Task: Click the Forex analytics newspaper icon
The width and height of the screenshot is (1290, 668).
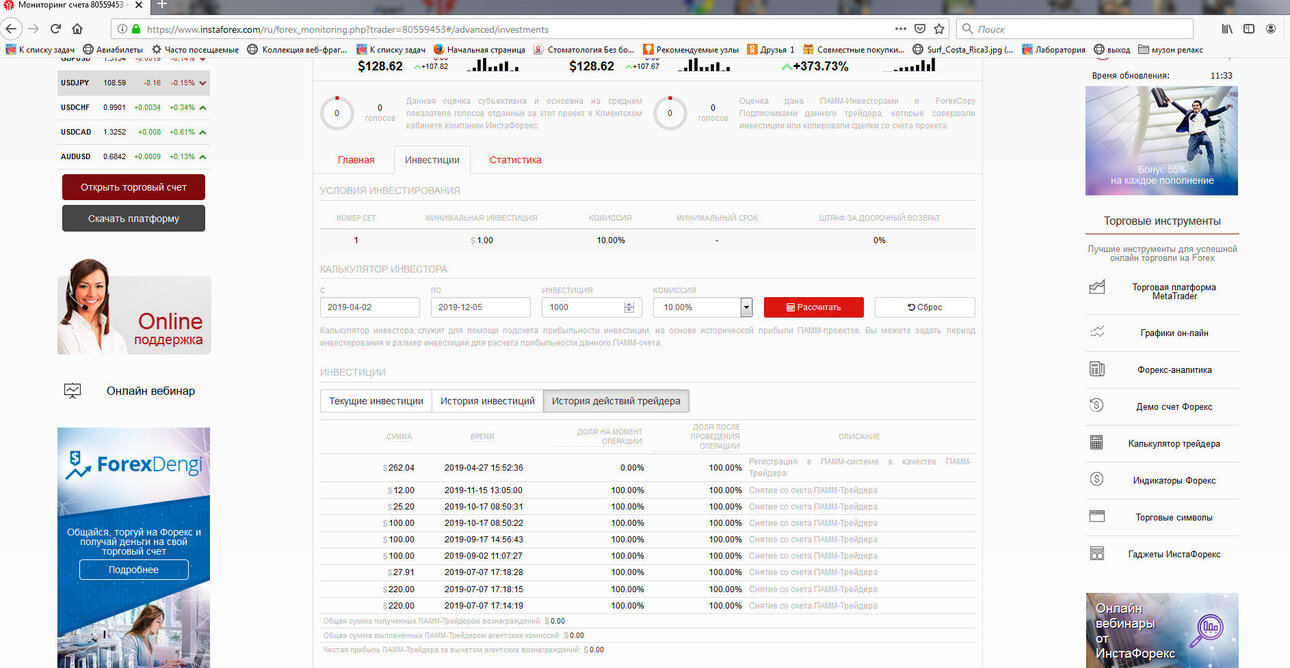Action: click(1097, 369)
